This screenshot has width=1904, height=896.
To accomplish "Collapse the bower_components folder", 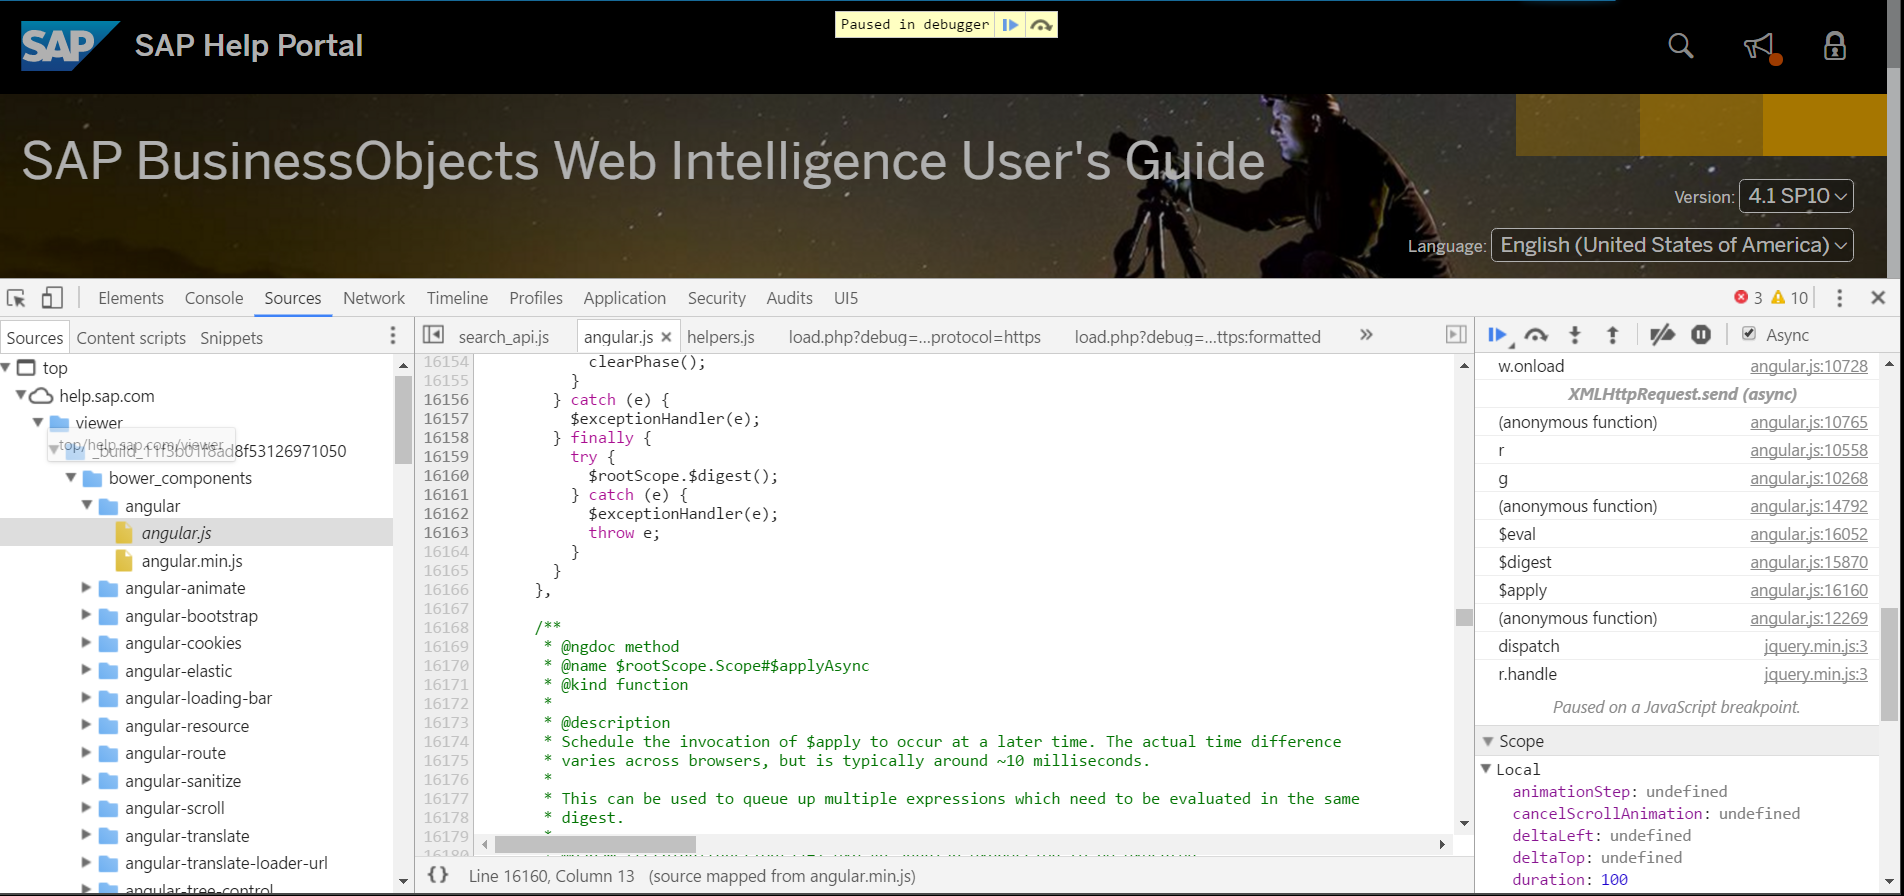I will pyautogui.click(x=71, y=478).
